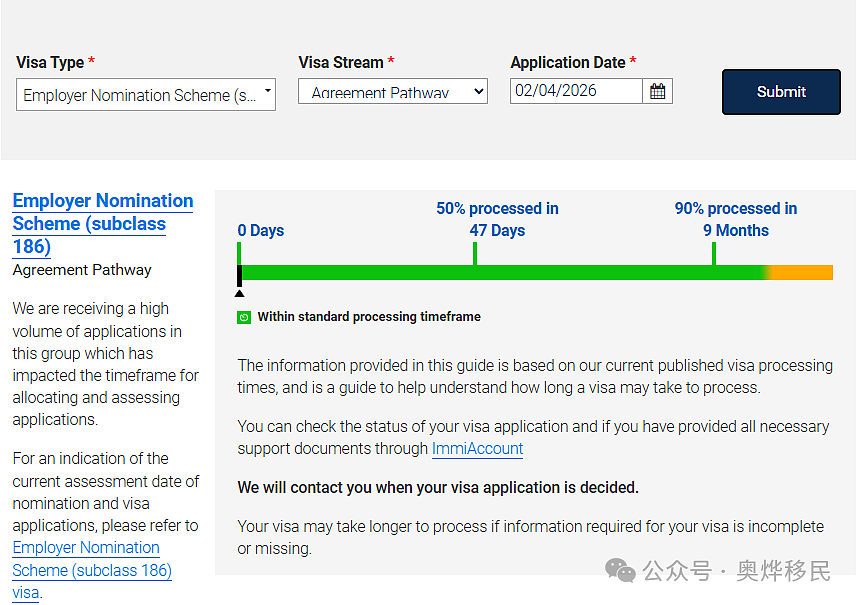Open the Visa Stream Agreement Pathway dropdown

392,91
